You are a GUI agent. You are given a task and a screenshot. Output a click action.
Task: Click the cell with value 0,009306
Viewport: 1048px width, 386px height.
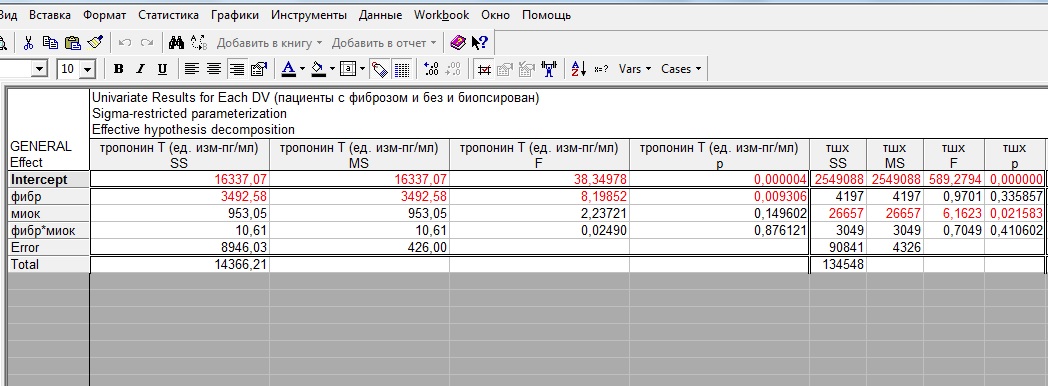coord(718,197)
